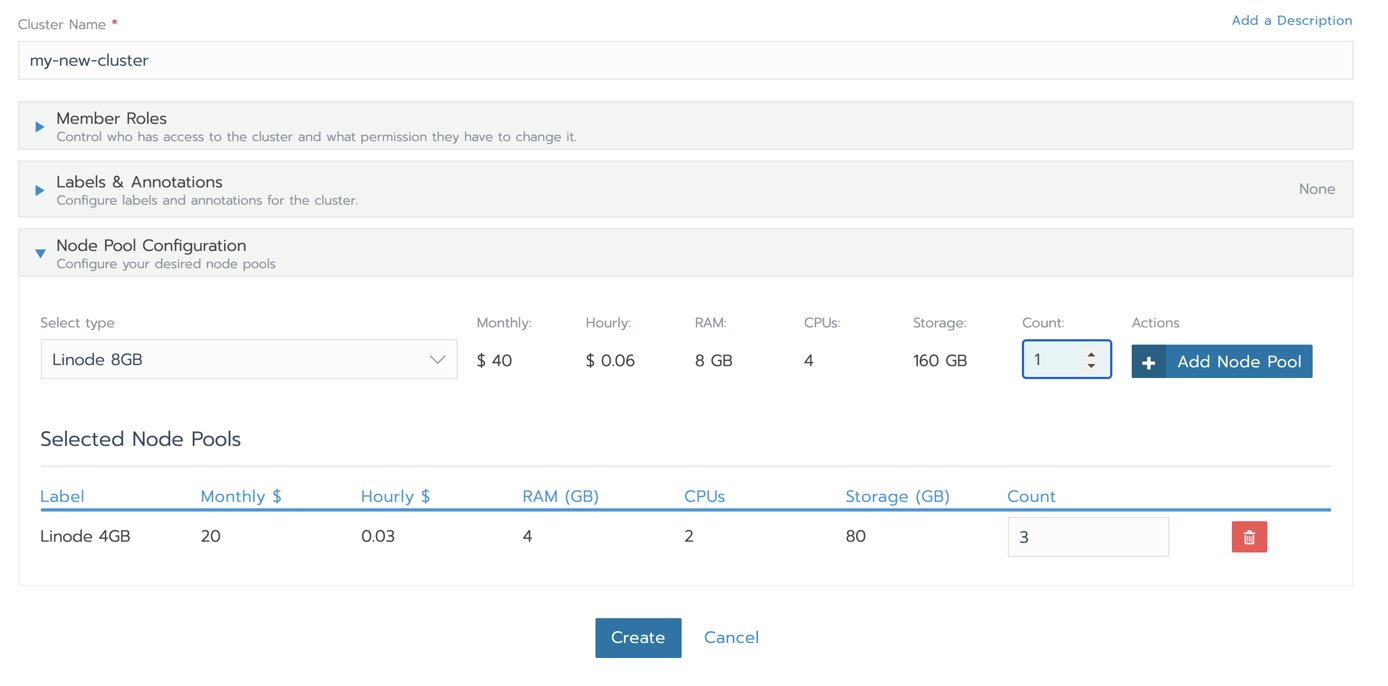
Task: Click the Monthly $ column header
Action: [240, 496]
